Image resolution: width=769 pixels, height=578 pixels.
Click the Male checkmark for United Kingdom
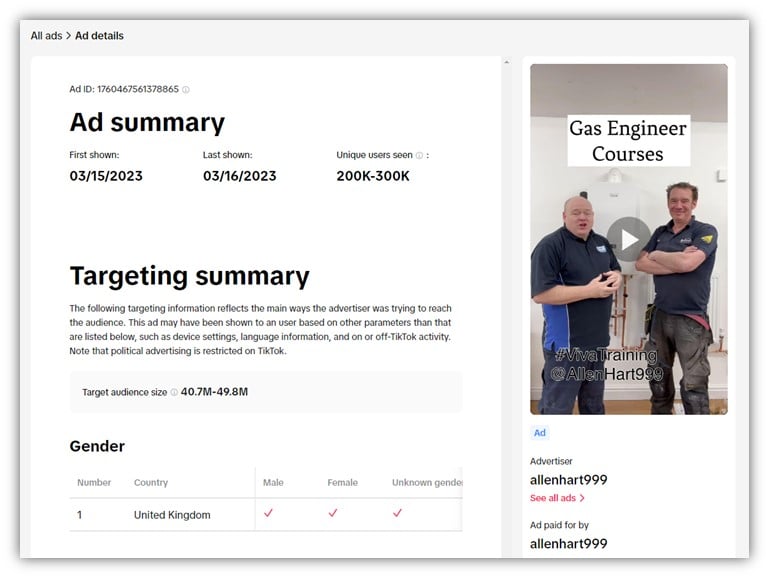[x=268, y=513]
